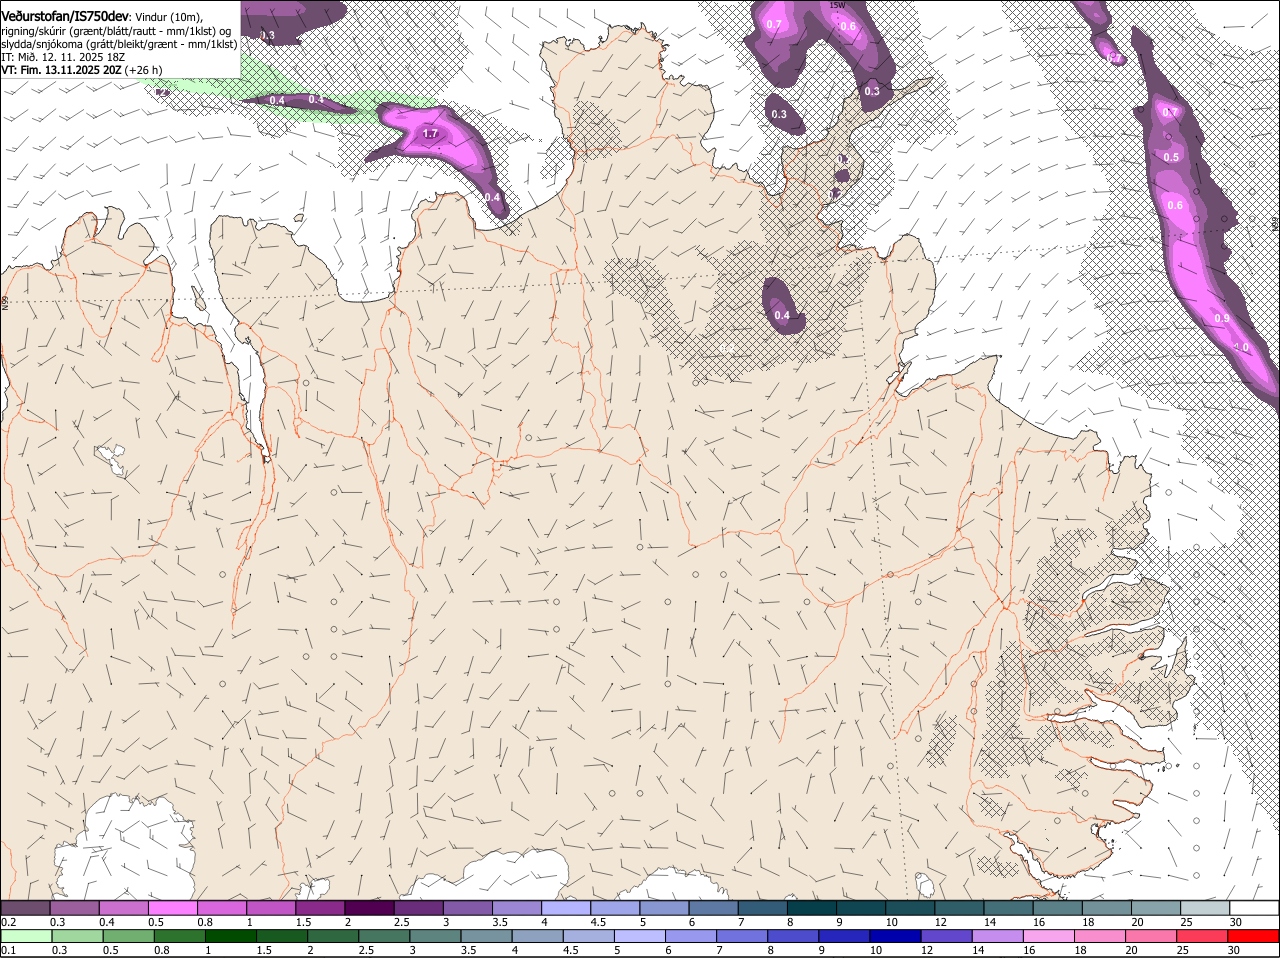Click the '0.9' snowfall value on the map
1280x958 pixels.
pyautogui.click(x=1221, y=318)
